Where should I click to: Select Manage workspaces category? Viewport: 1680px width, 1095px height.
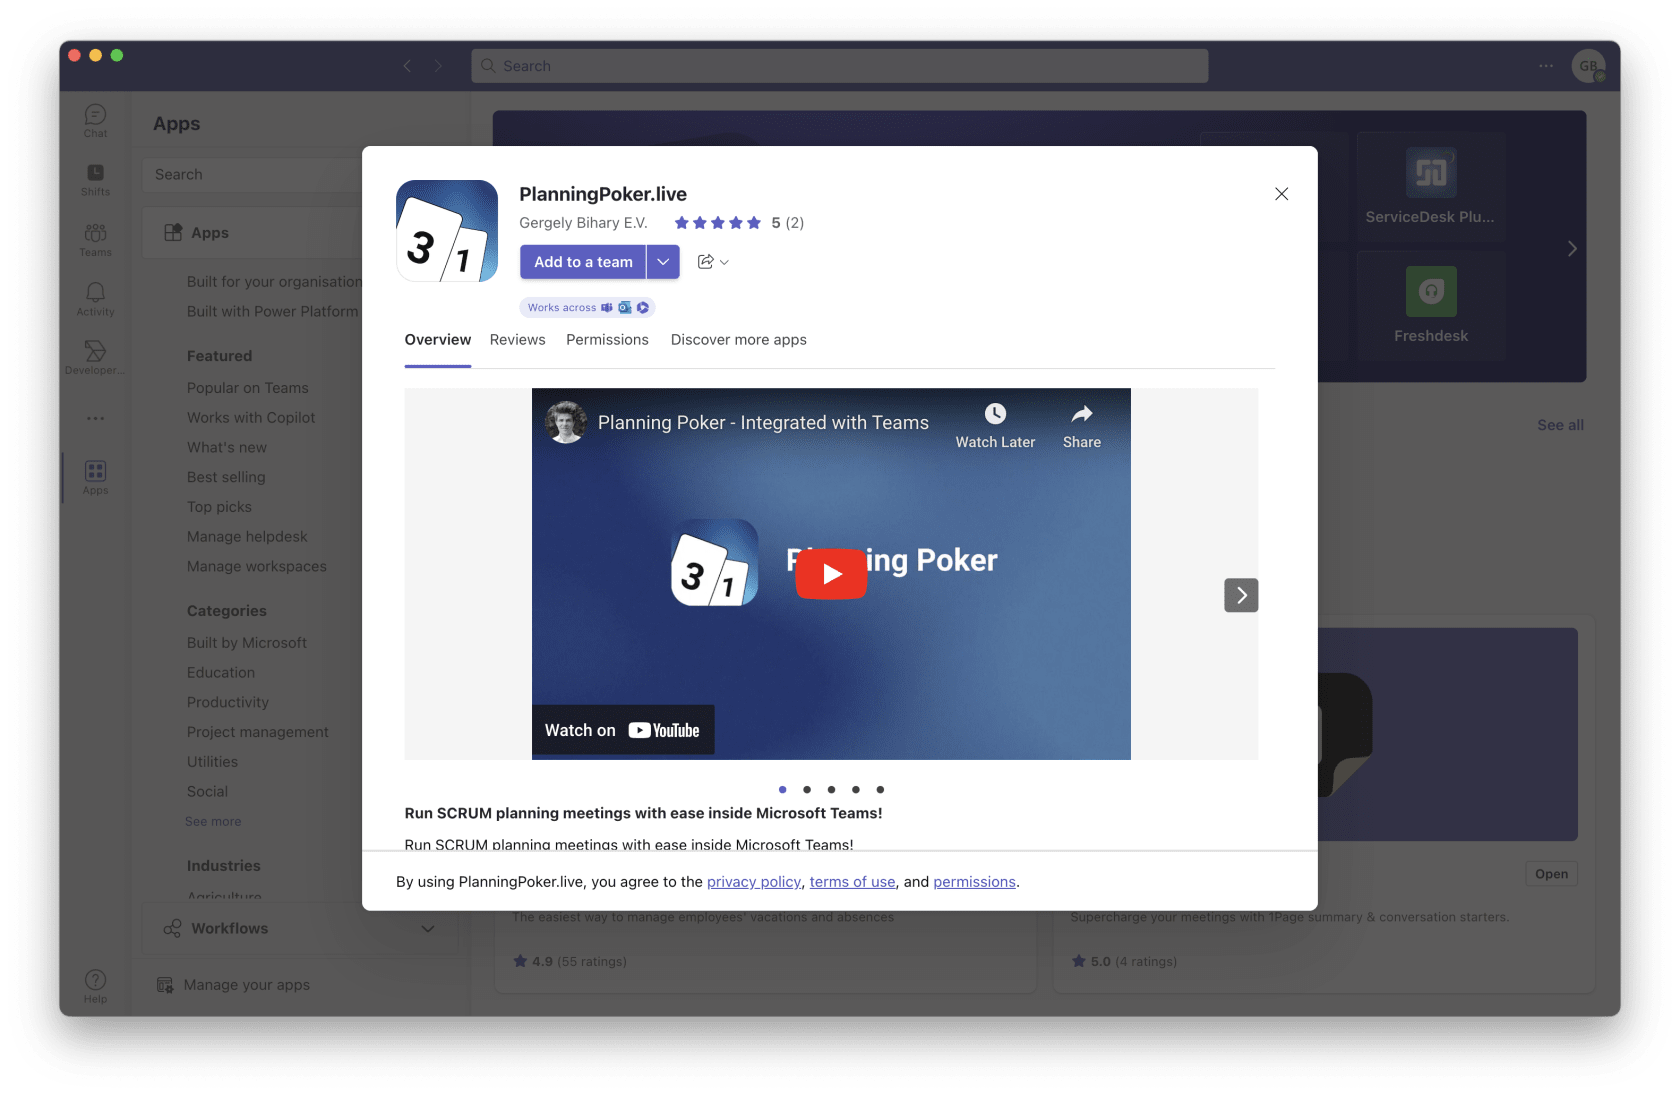click(x=257, y=567)
